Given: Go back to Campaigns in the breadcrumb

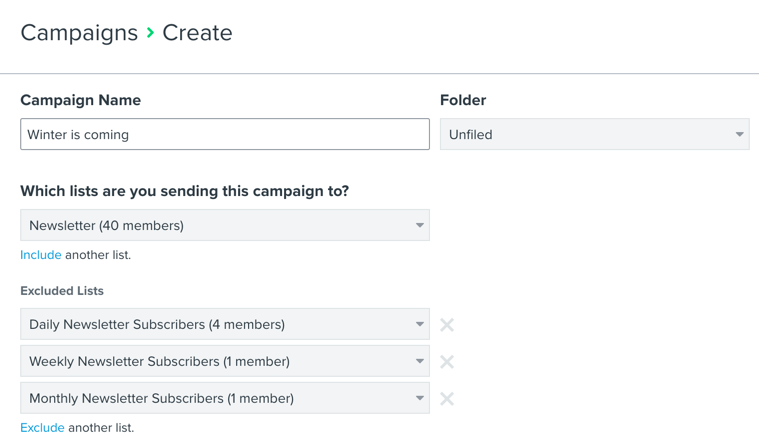Looking at the screenshot, I should (x=79, y=33).
